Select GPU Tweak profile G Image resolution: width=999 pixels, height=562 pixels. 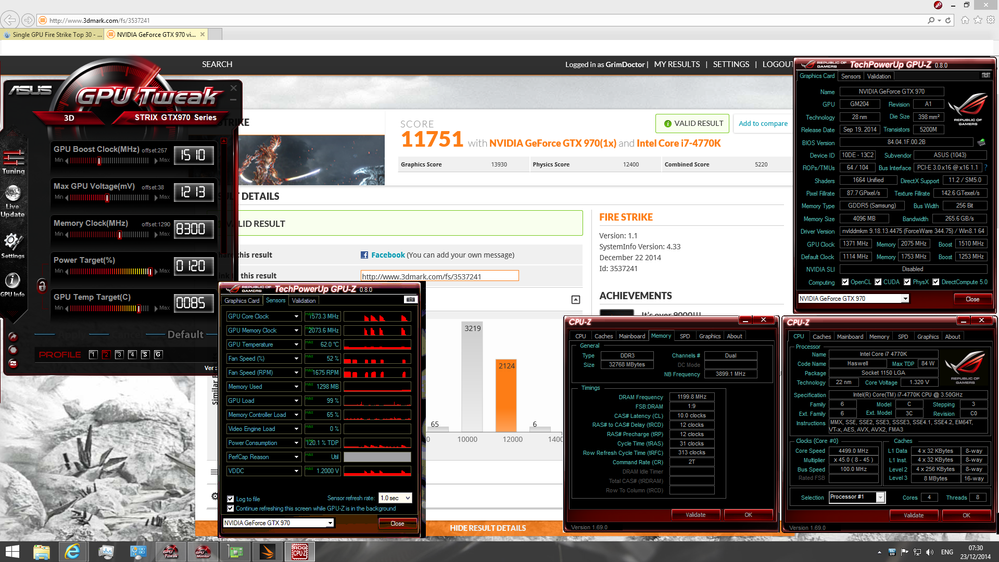coord(158,354)
